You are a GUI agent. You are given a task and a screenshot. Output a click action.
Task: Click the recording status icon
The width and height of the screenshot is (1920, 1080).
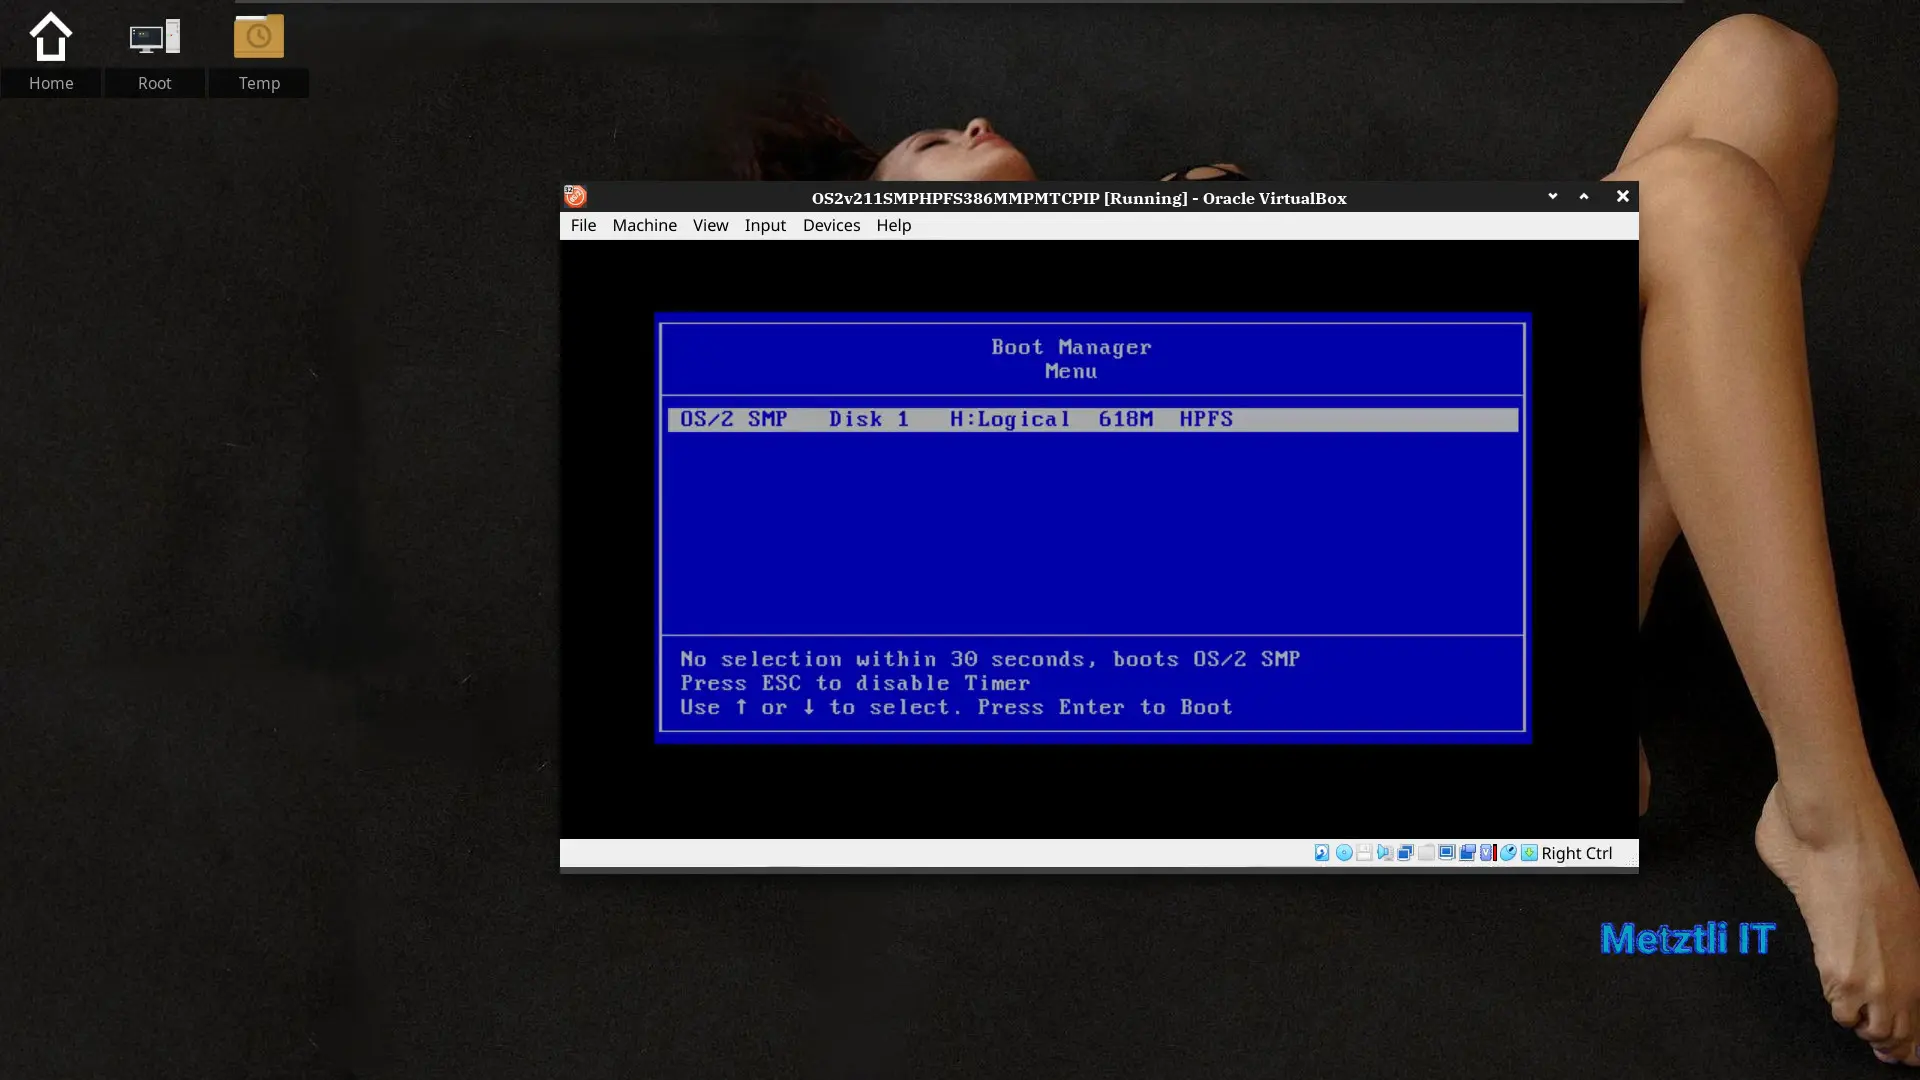click(x=1467, y=853)
